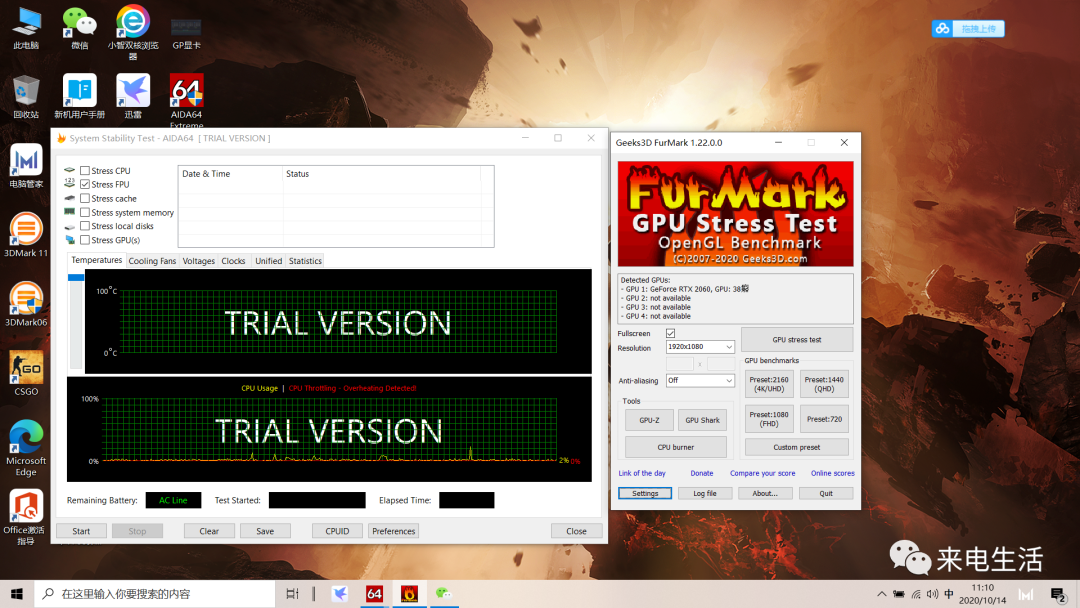Screen dimensions: 1080x608
Task: Open the Office激活指导 desktop icon
Action: [26, 517]
